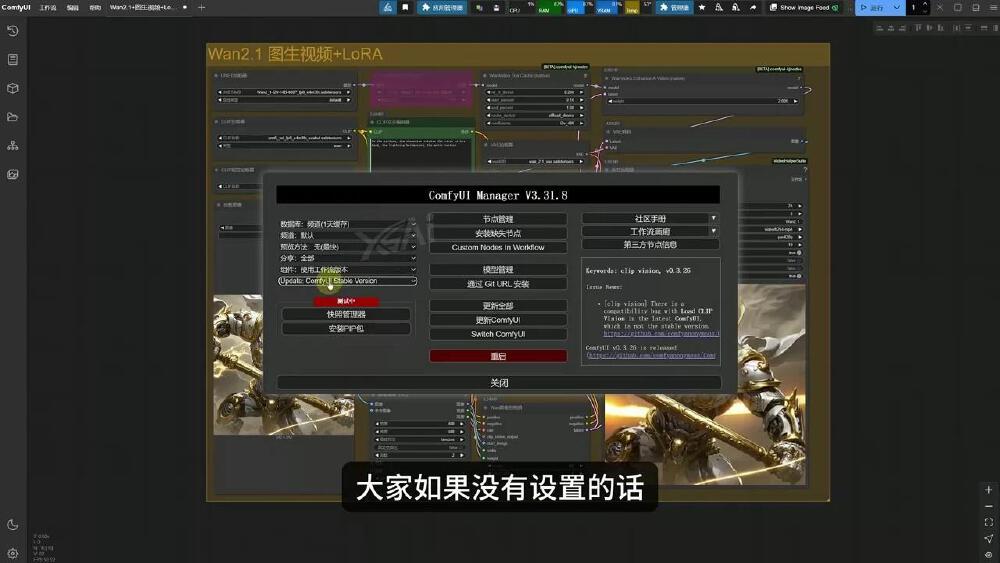Open the node library cube icon
The image size is (1000, 563).
pyautogui.click(x=12, y=88)
